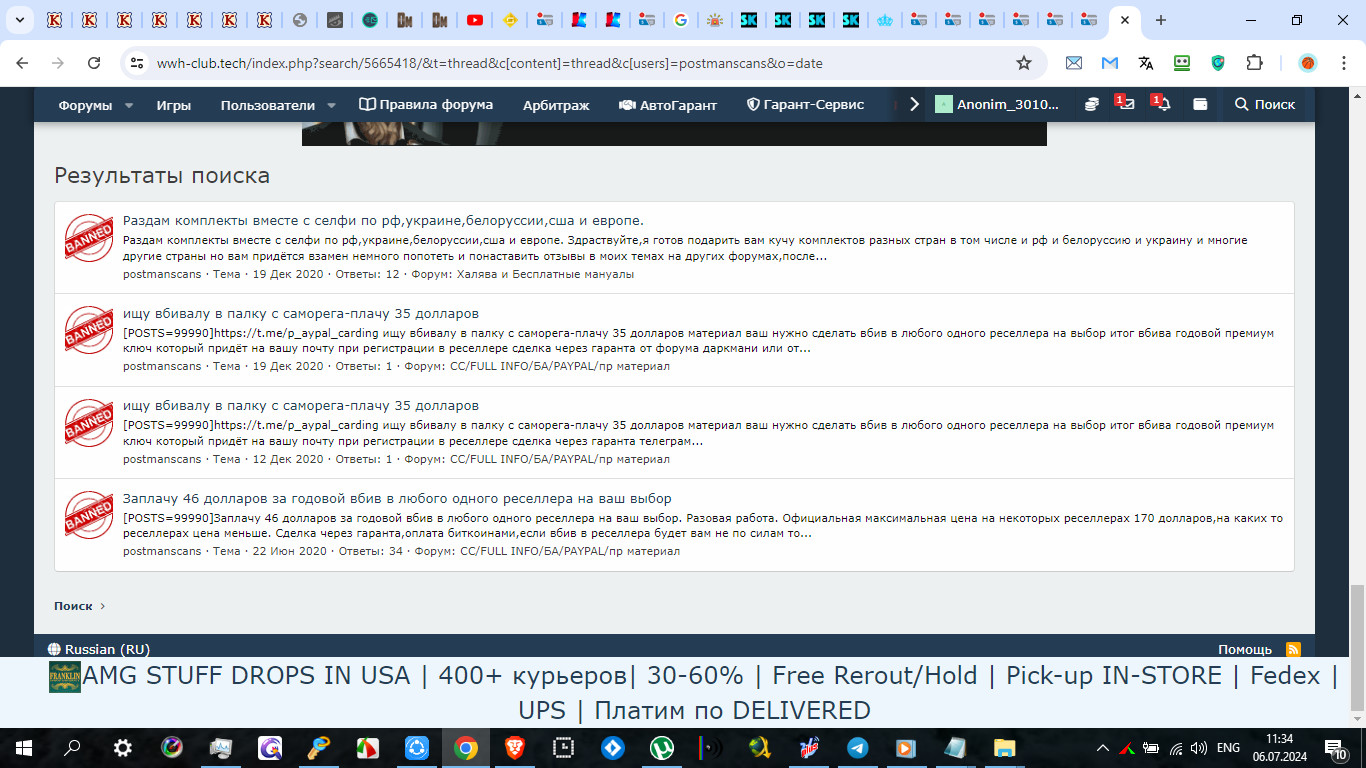Open Правила форума page
The height and width of the screenshot is (768, 1366).
coord(426,105)
